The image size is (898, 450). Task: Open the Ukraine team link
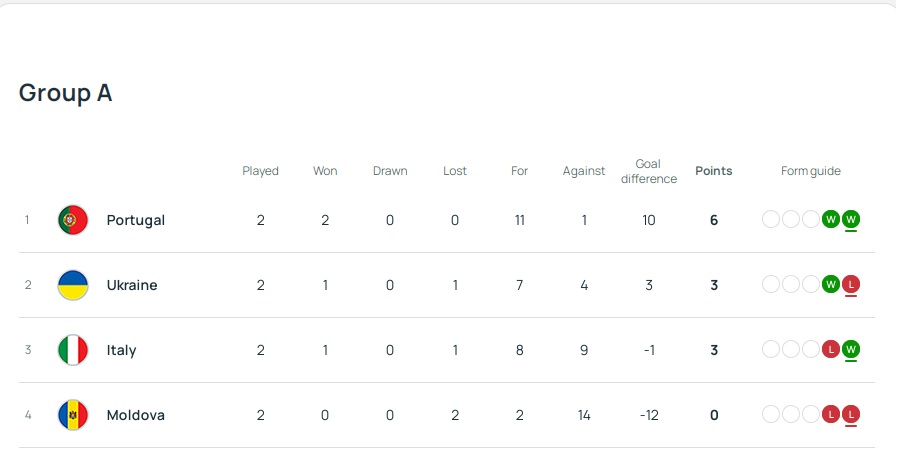tap(132, 285)
